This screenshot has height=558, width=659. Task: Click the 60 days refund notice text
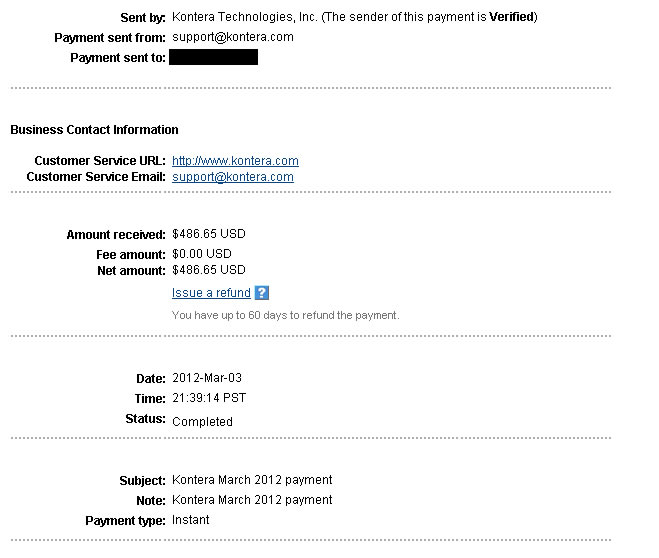coord(286,315)
